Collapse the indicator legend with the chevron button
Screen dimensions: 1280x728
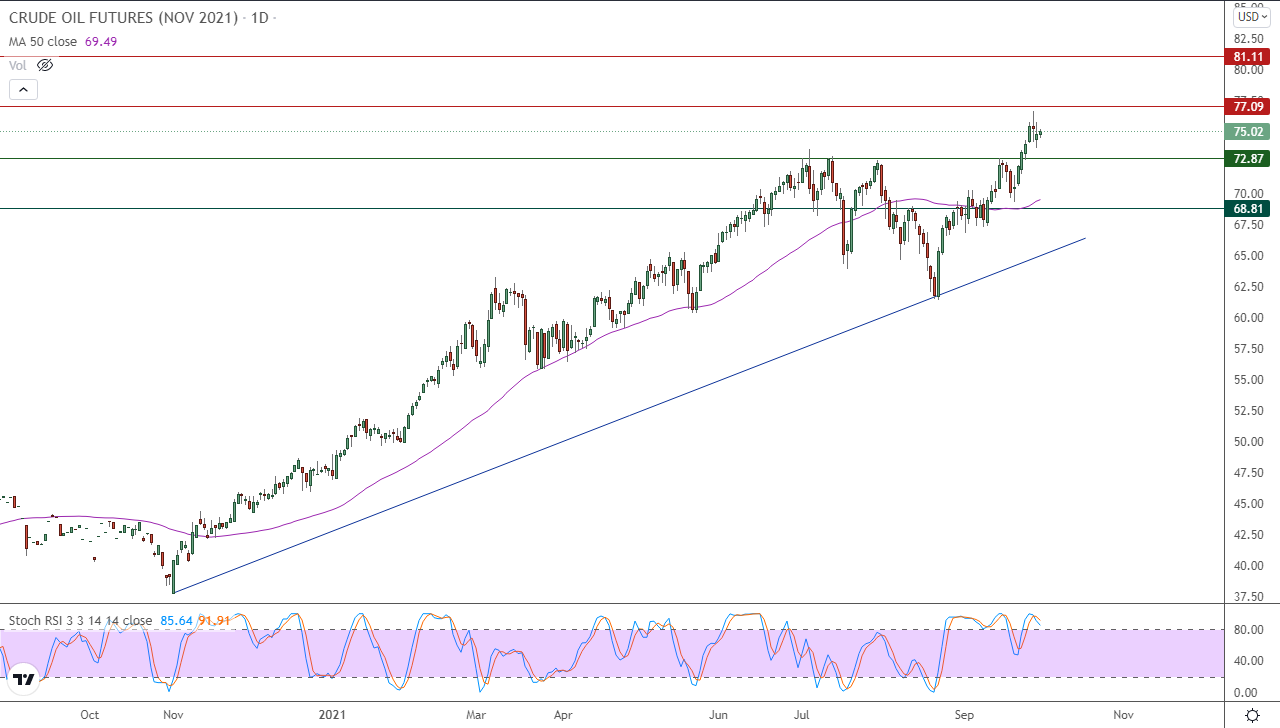click(x=24, y=89)
